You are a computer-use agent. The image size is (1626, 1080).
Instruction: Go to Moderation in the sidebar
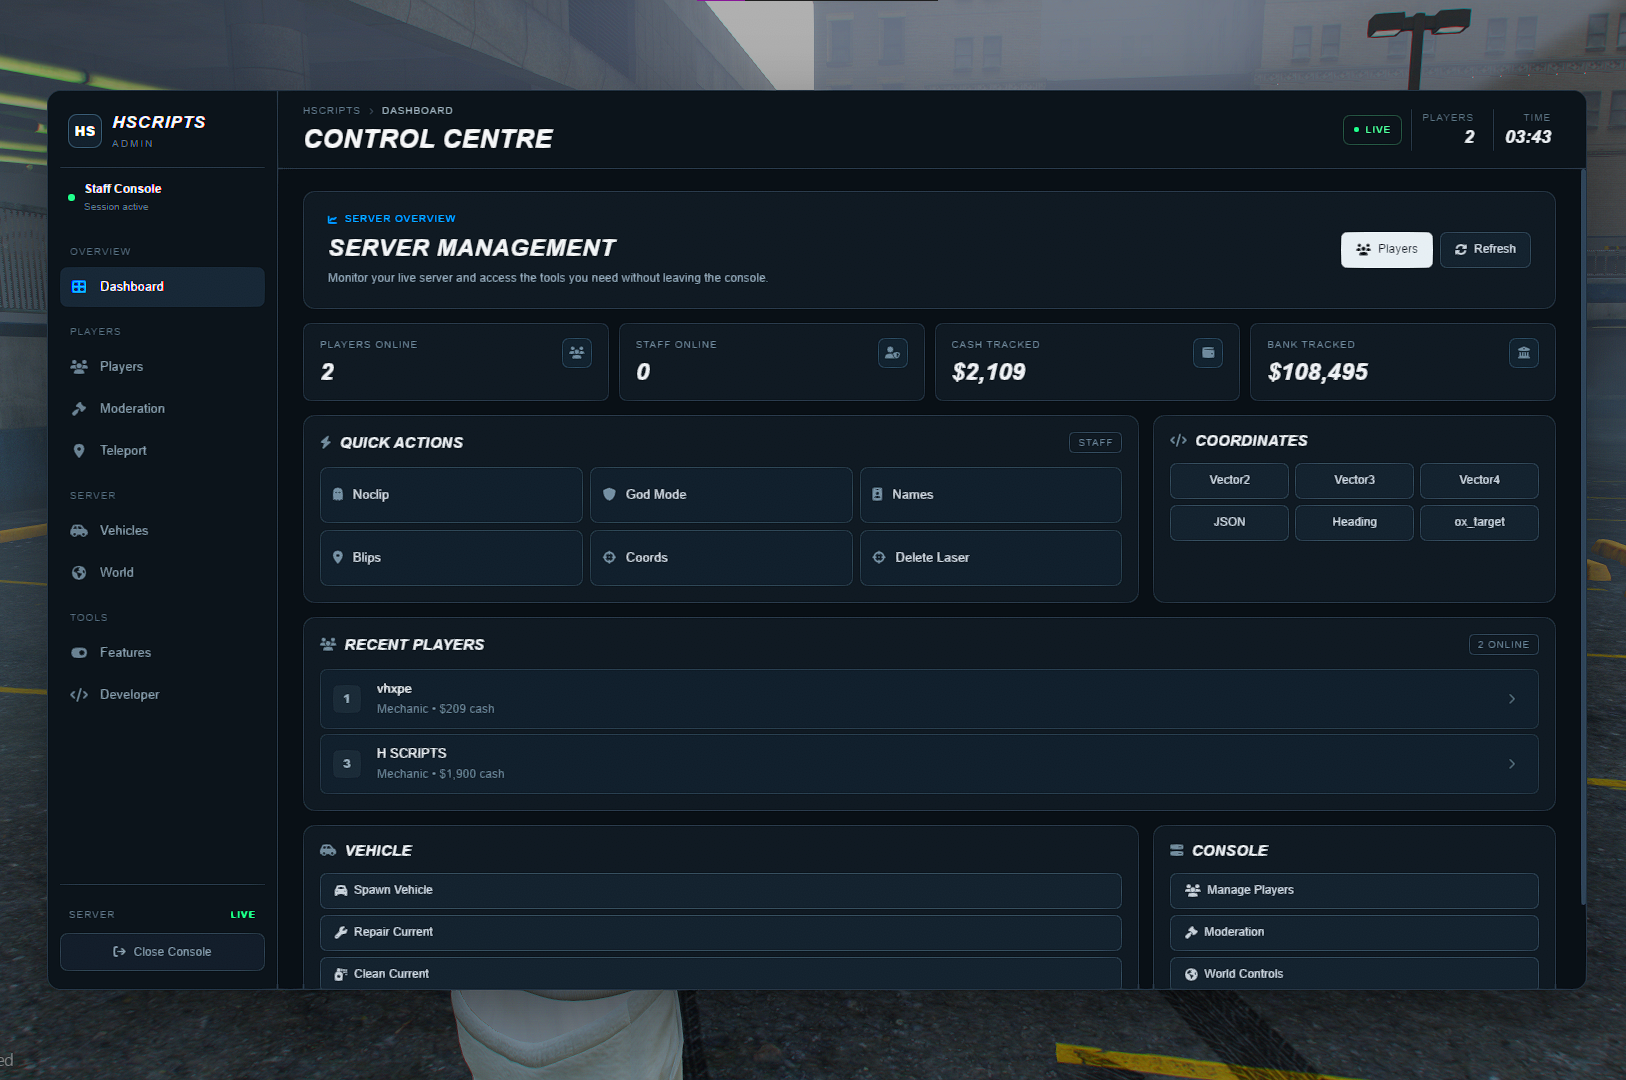(162, 409)
